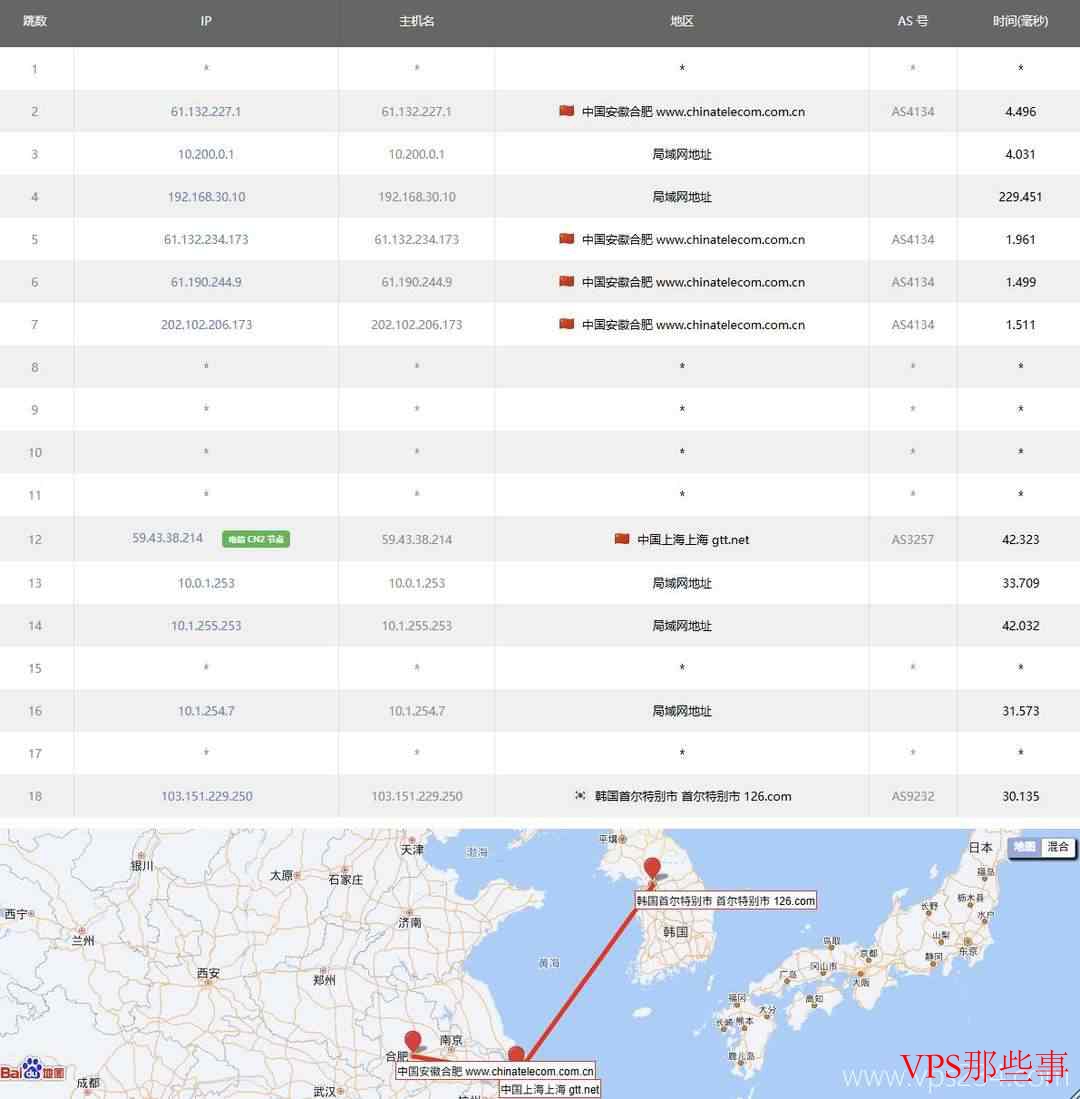Click the 跳数 column header
The width and height of the screenshot is (1080, 1099).
click(x=35, y=21)
